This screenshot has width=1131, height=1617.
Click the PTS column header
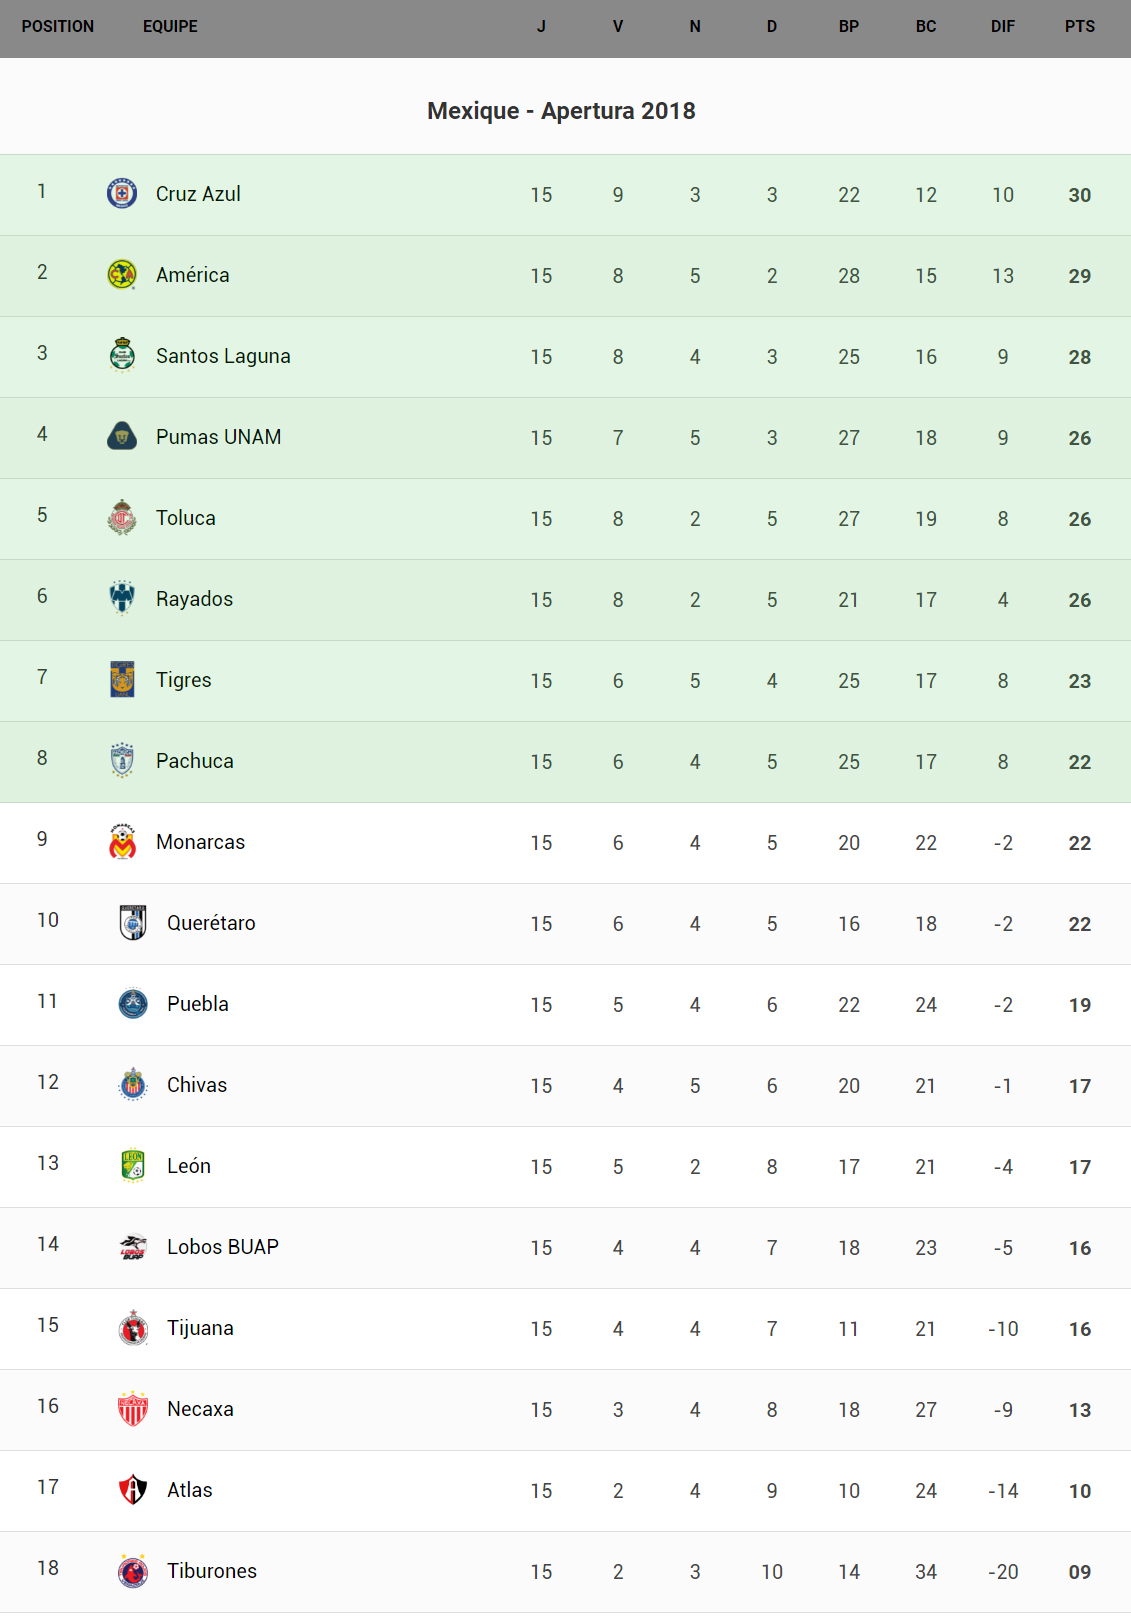tap(1079, 27)
